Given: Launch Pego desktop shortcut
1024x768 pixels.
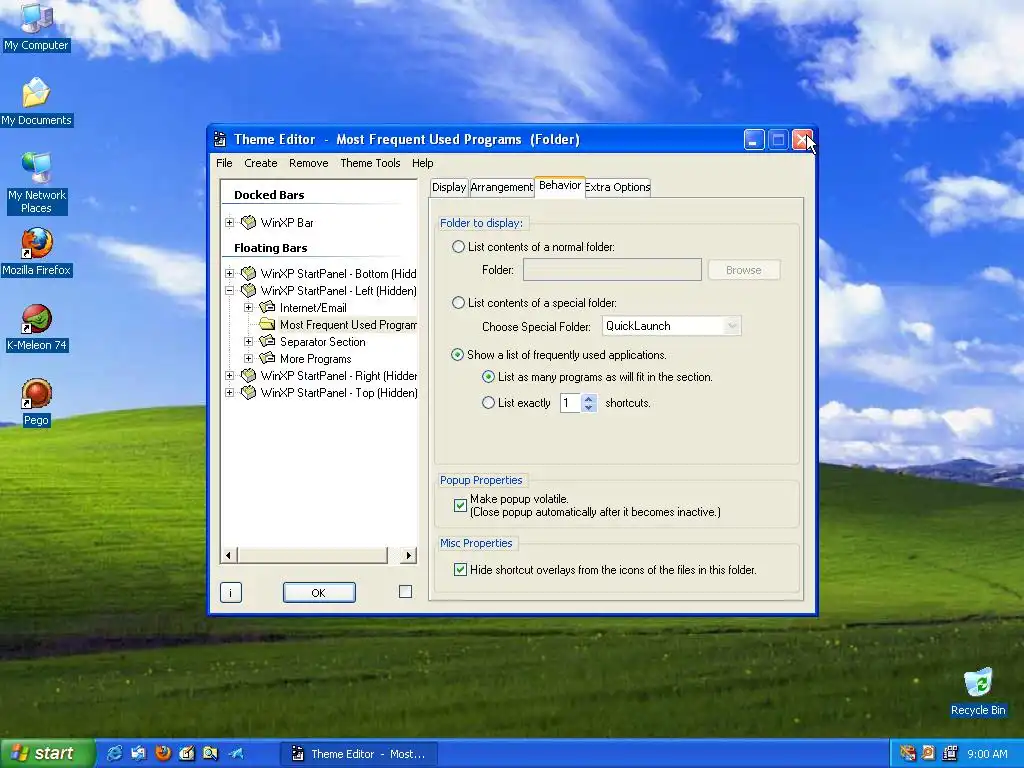Looking at the screenshot, I should pos(36,402).
